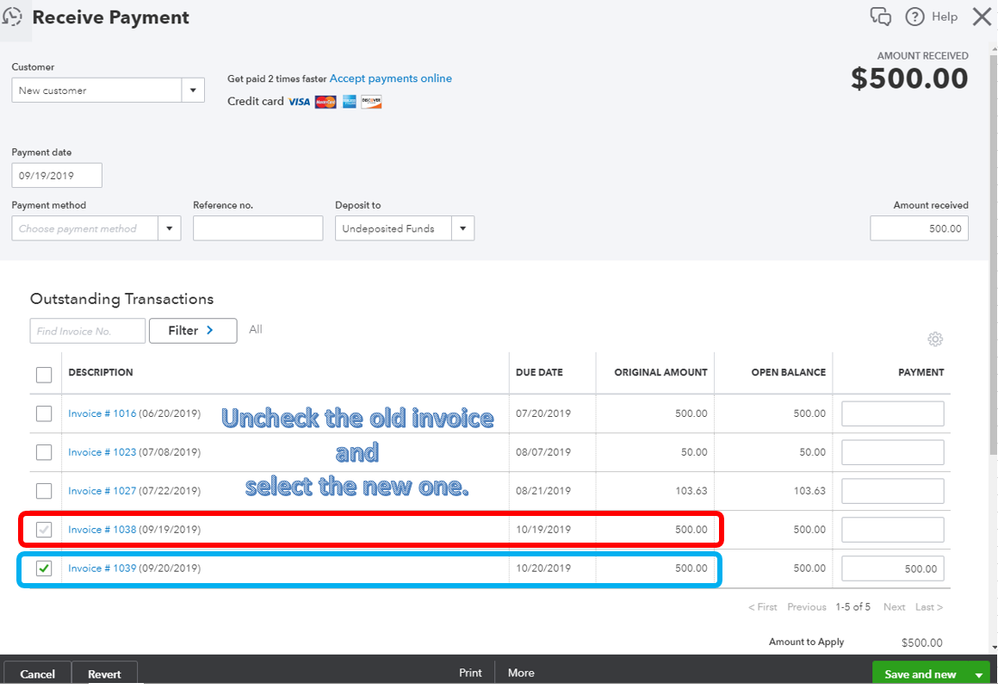The image size is (998, 684).
Task: Click the Filter button
Action: (x=193, y=331)
